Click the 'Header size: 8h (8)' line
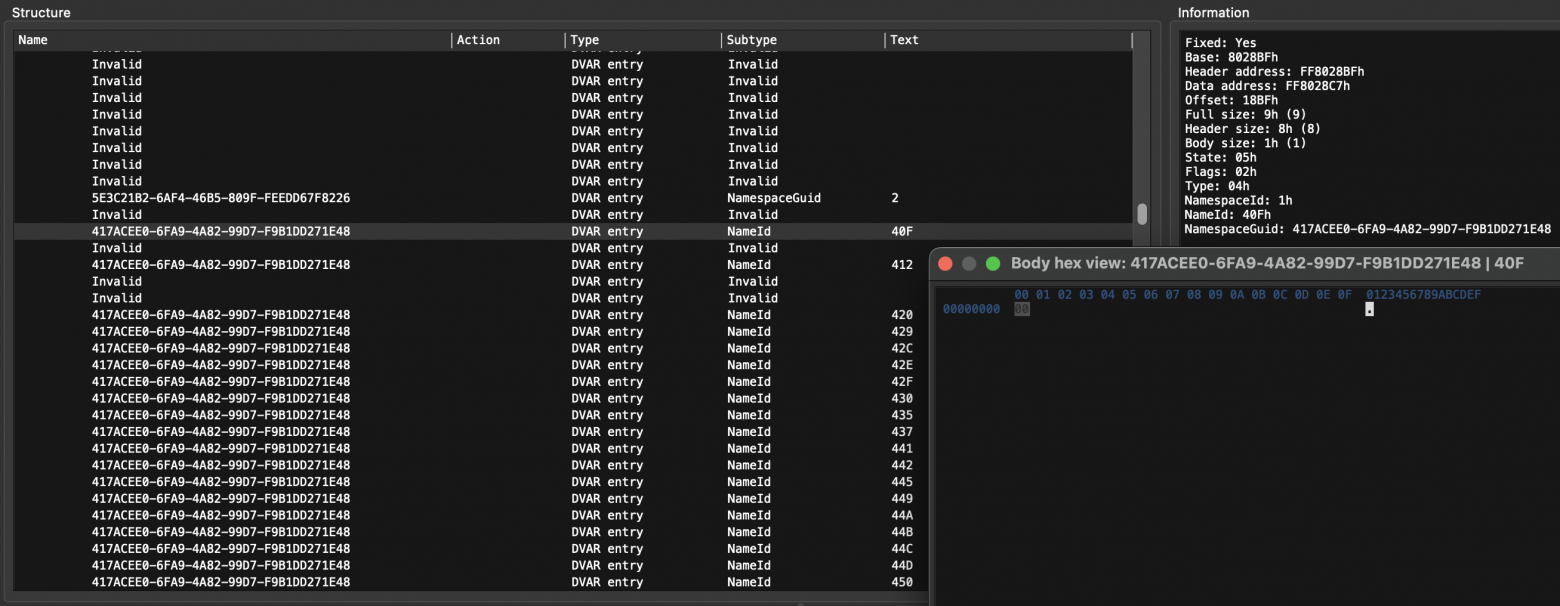 coord(1252,129)
